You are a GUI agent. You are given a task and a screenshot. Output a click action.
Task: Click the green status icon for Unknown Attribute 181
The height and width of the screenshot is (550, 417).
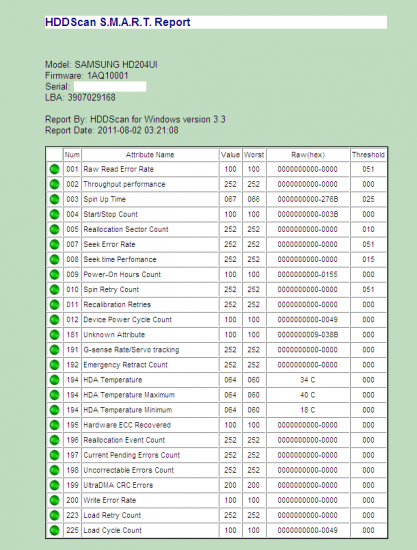click(54, 335)
